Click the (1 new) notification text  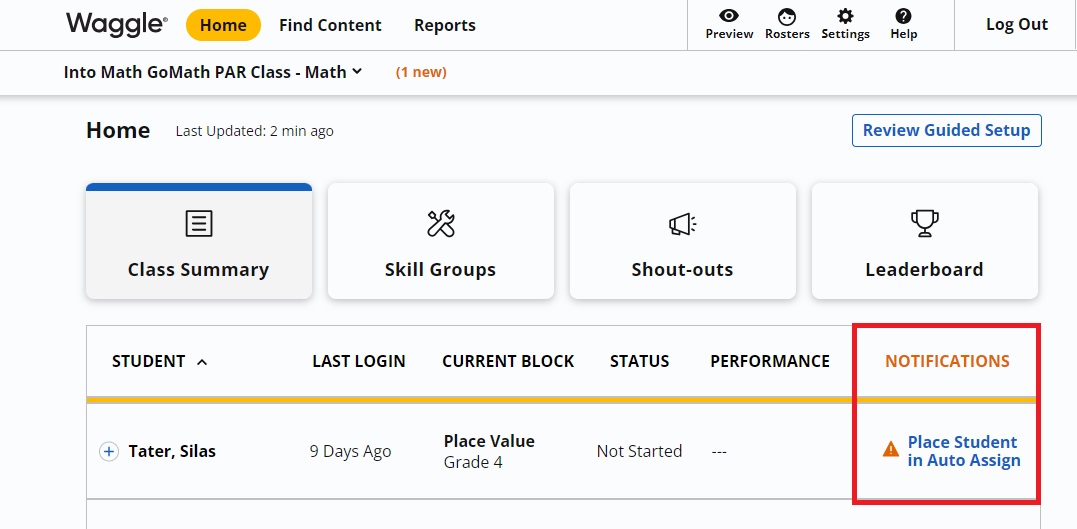[421, 72]
